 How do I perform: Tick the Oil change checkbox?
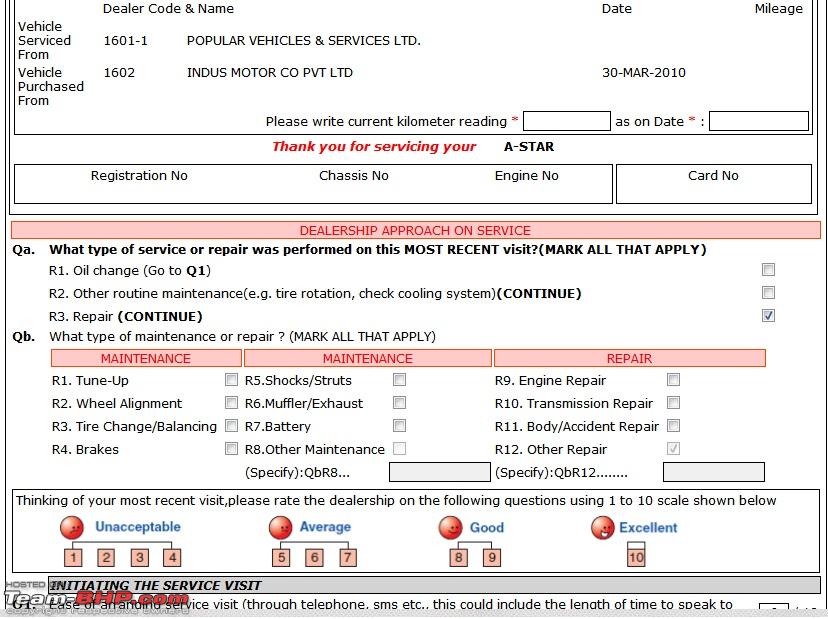768,270
